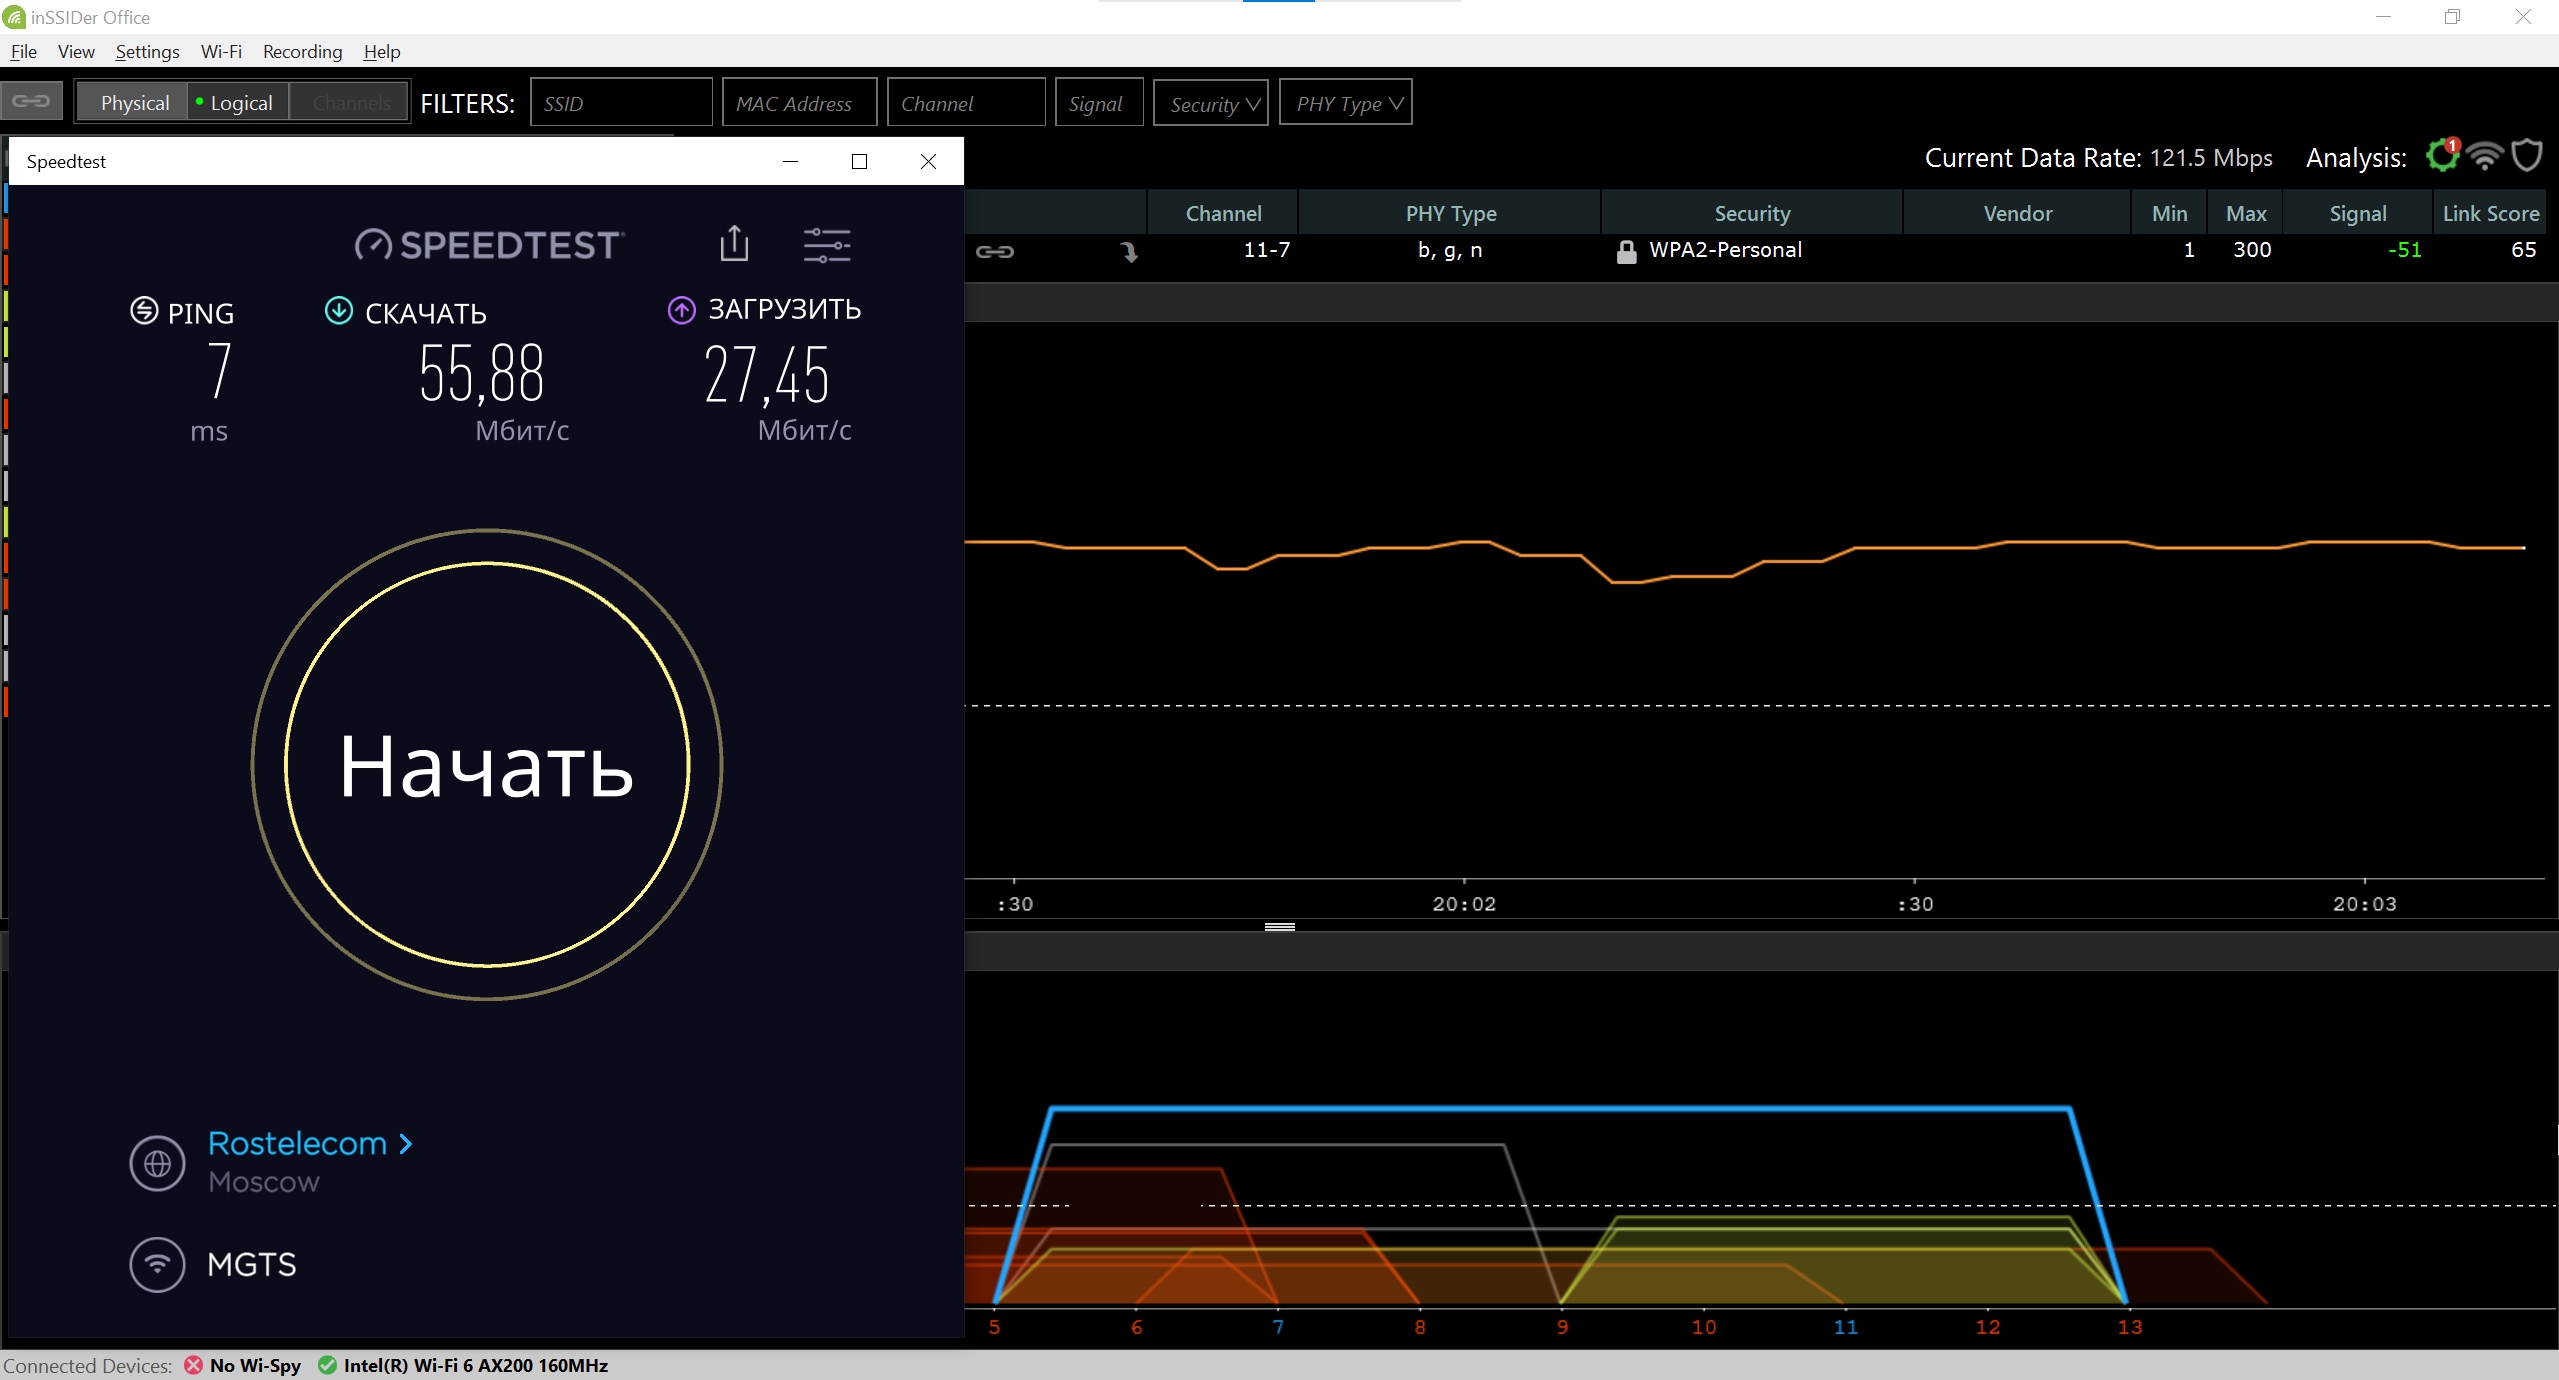Open the Analysis security shield icon
The width and height of the screenshot is (2559, 1380).
click(2527, 156)
